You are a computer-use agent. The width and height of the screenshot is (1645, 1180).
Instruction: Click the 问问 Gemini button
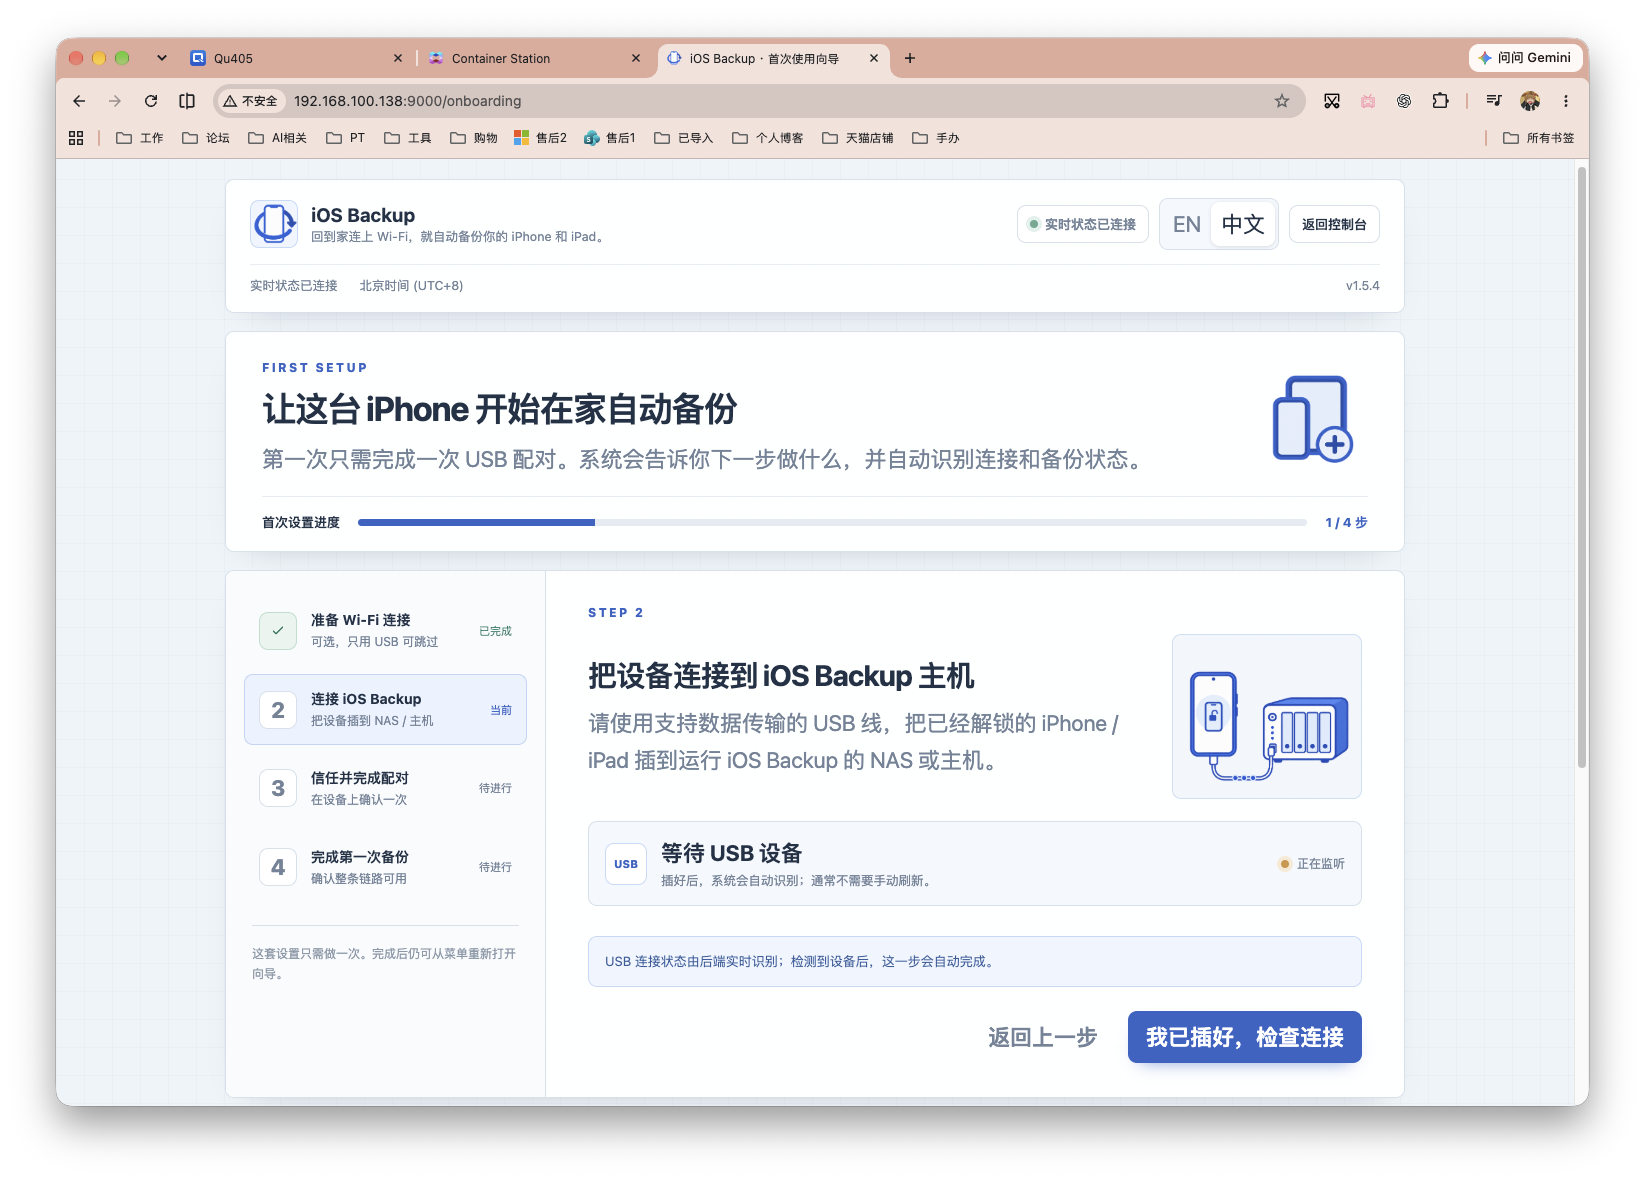pos(1525,58)
